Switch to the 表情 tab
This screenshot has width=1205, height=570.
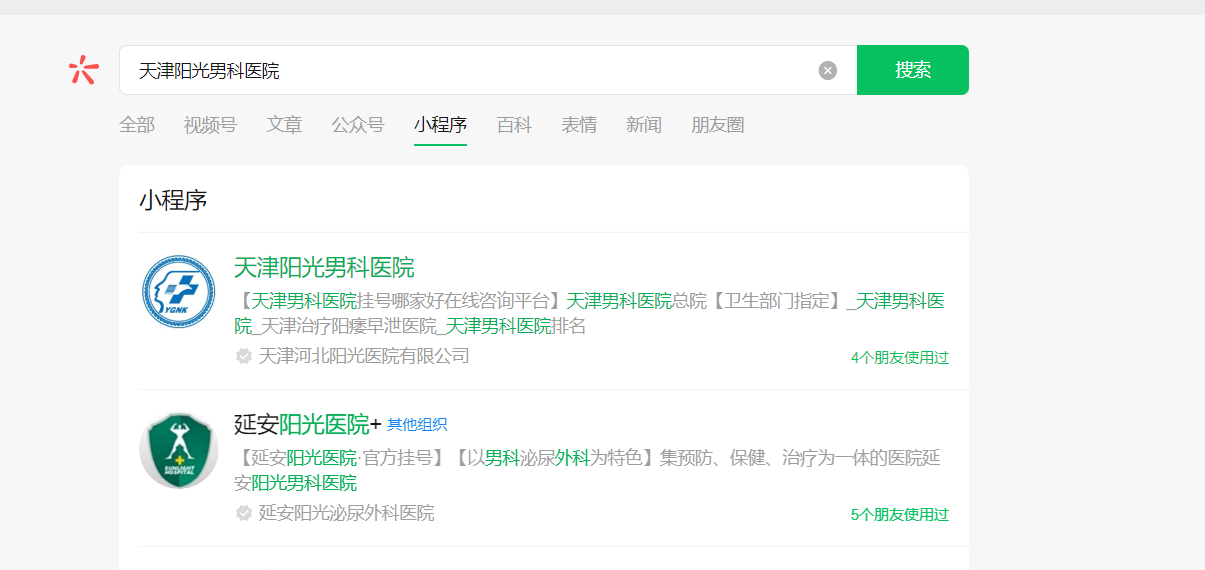point(579,125)
